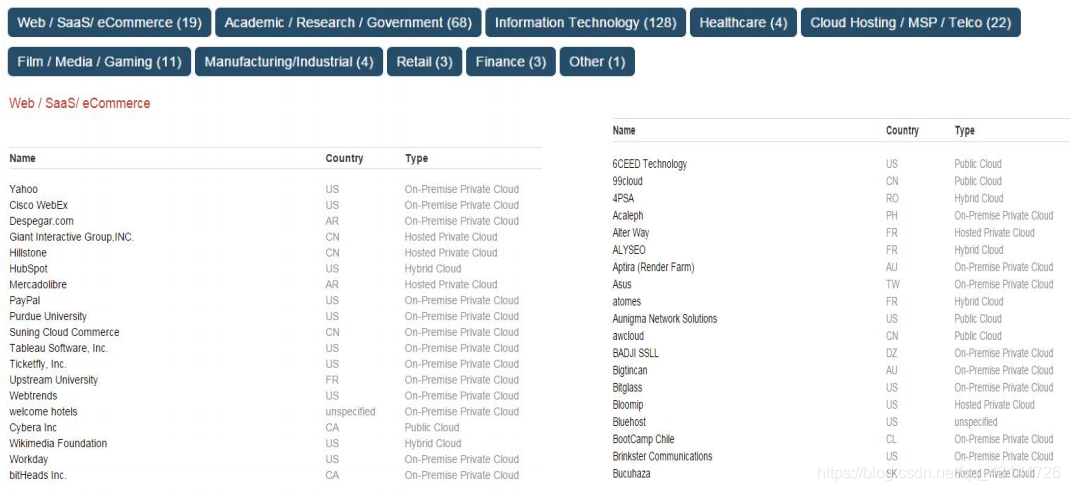The image size is (1070, 491).
Task: Click Aptira (Render Farm) name
Action: [653, 267]
